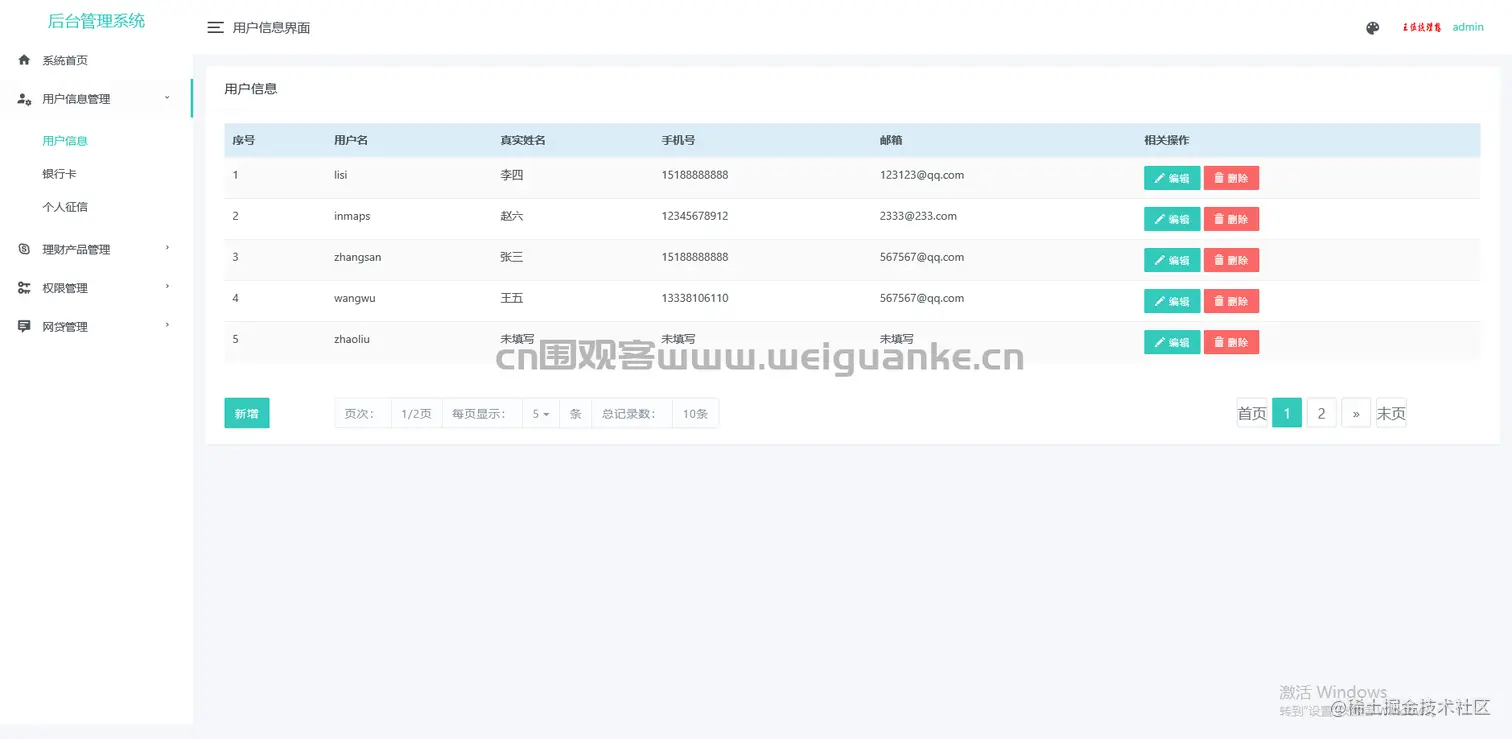The height and width of the screenshot is (739, 1512).
Task: Edit the inmaps user row
Action: 1172,219
